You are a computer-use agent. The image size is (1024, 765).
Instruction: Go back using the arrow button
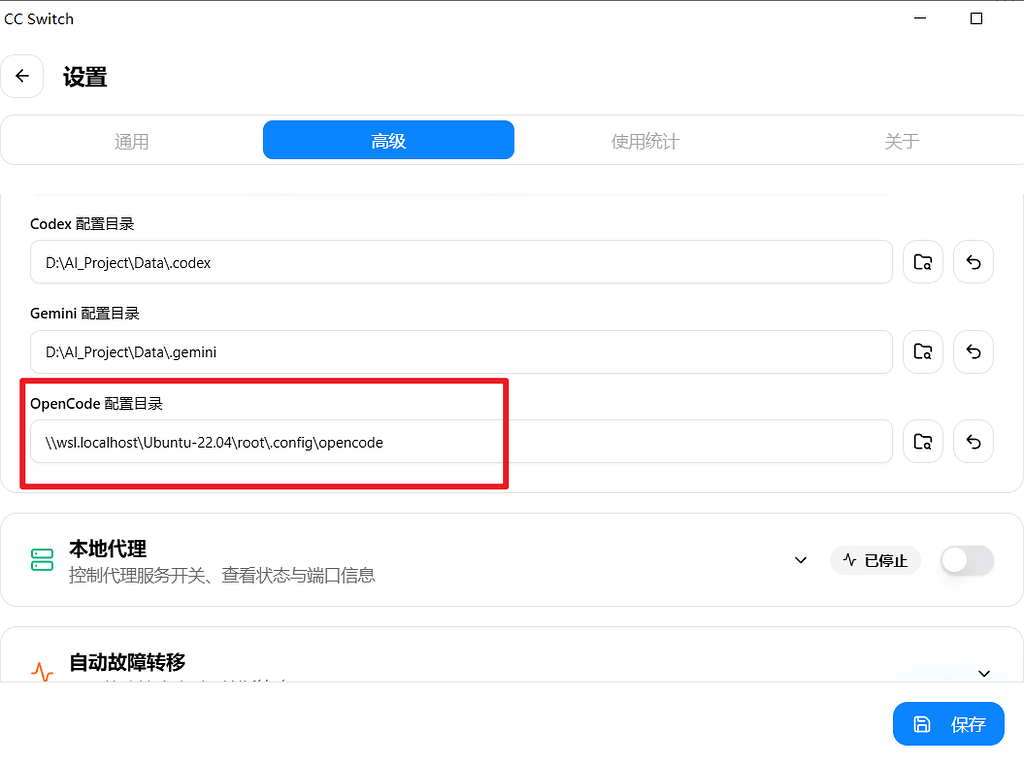click(x=22, y=76)
